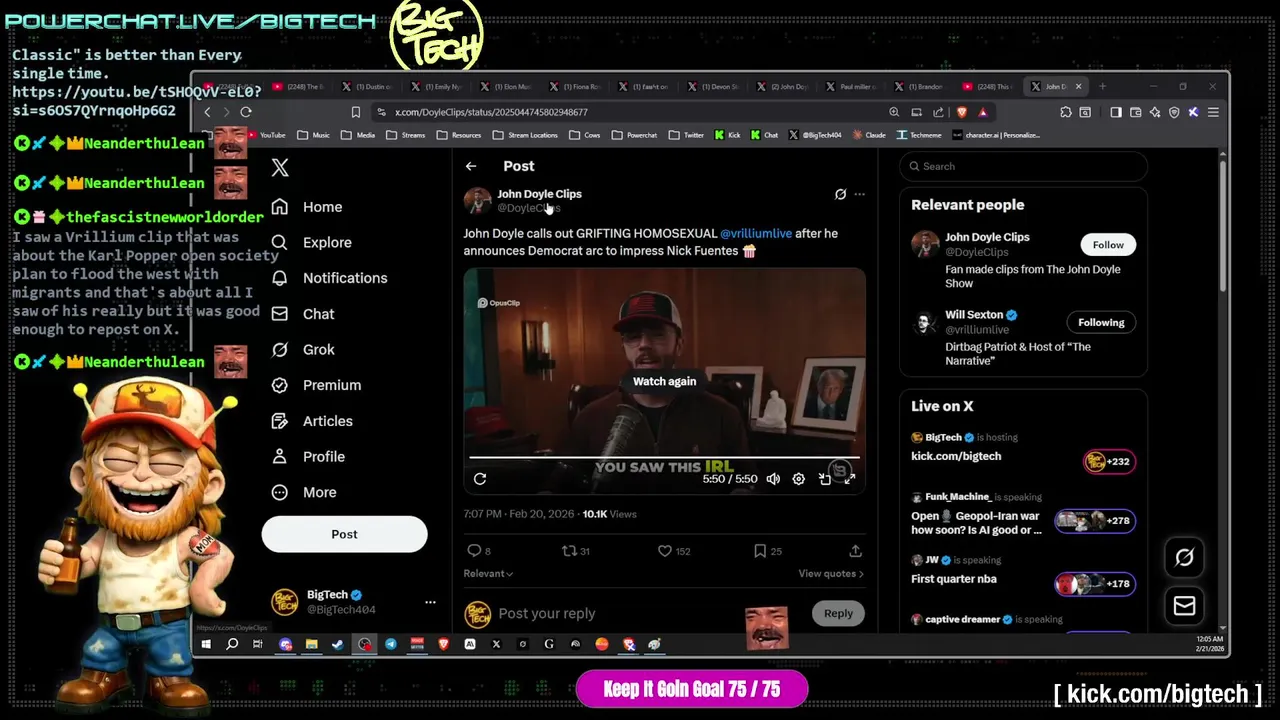
Task: Open the Techmeme bookmark
Action: 919,135
